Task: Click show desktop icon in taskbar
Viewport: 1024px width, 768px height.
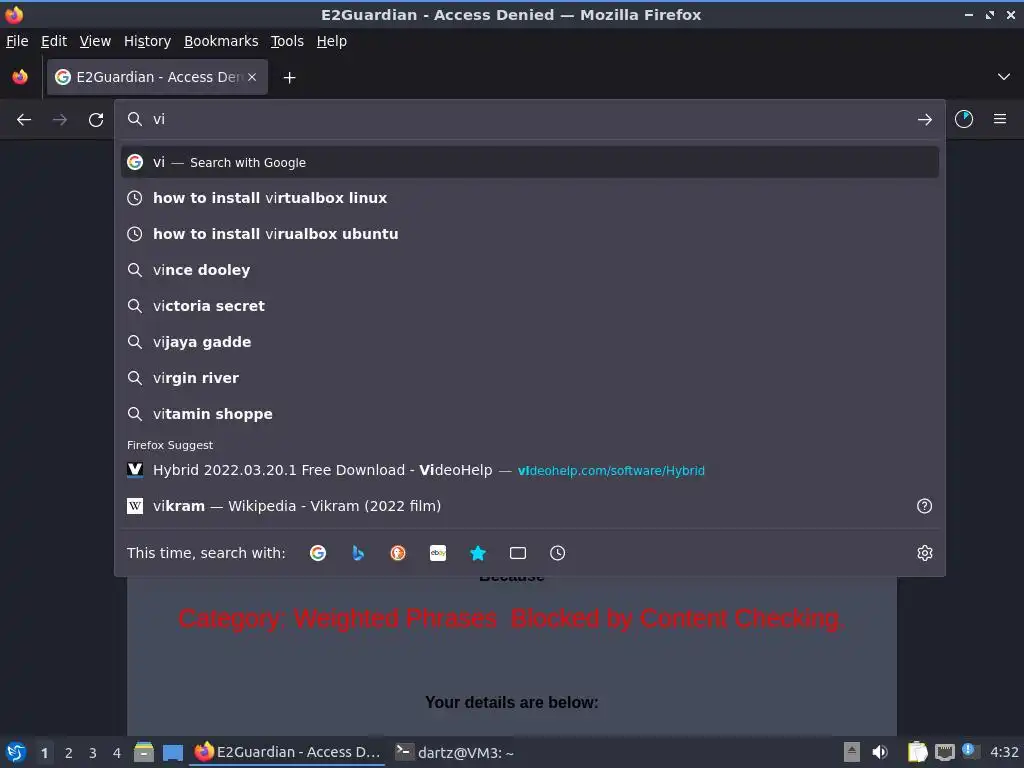Action: pos(173,752)
